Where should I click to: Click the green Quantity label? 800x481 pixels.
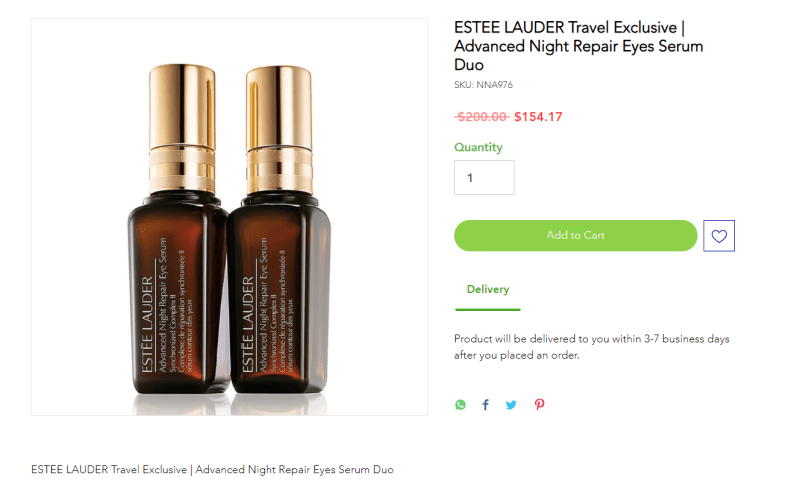(478, 147)
